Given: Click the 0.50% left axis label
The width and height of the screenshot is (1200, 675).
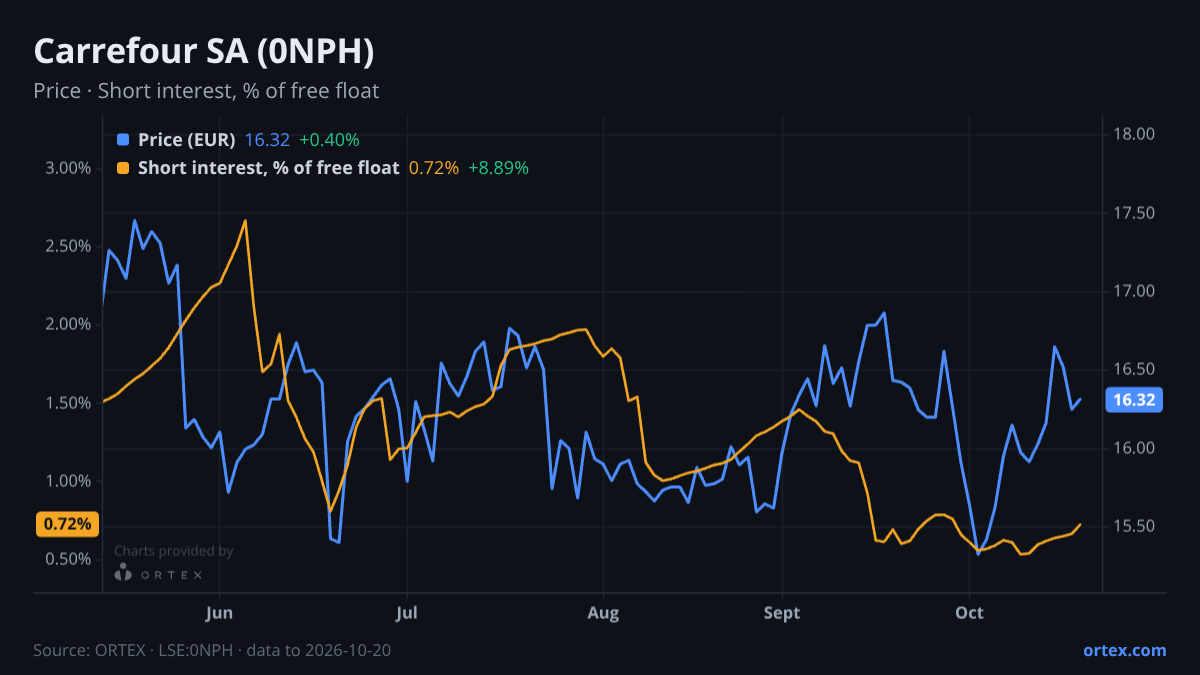Looking at the screenshot, I should 68,559.
